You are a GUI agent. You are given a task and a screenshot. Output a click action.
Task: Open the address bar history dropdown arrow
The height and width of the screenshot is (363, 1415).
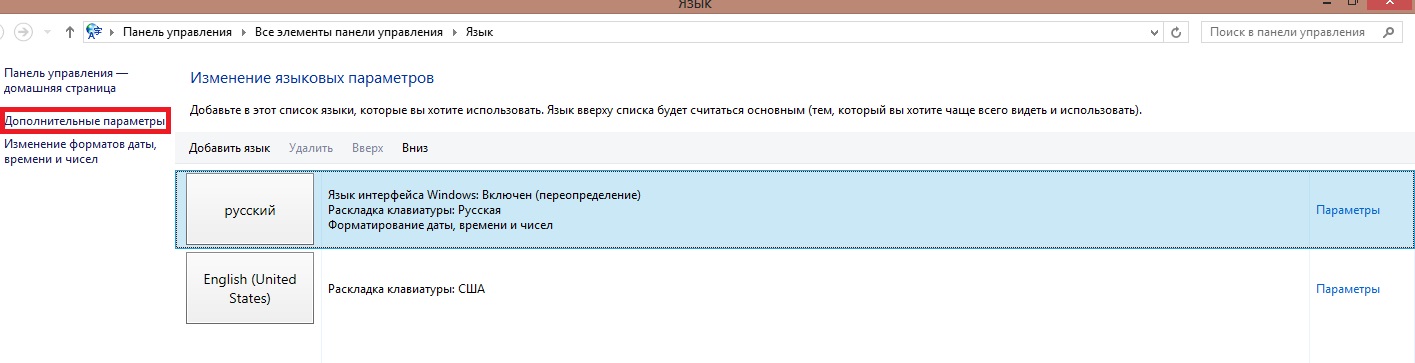tap(1155, 32)
